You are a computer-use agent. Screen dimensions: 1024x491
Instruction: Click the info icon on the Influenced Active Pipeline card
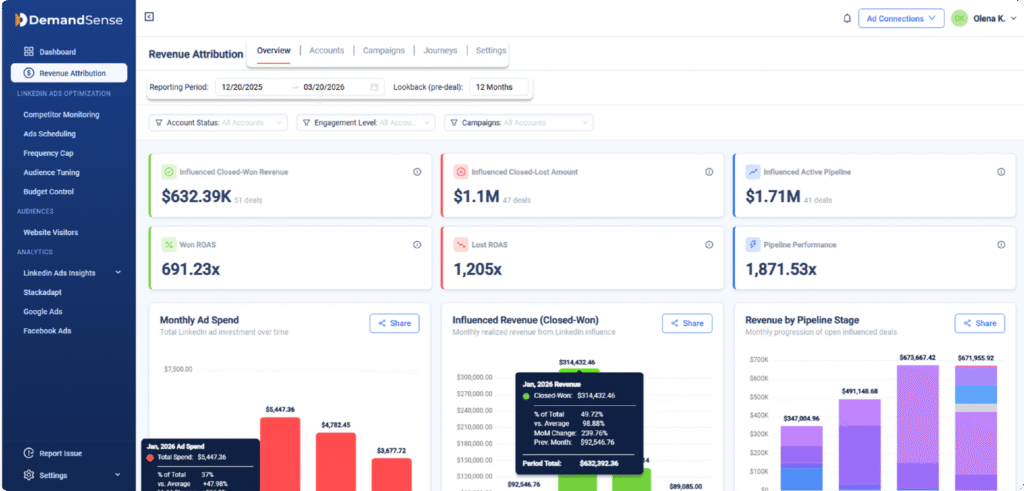coord(1001,172)
